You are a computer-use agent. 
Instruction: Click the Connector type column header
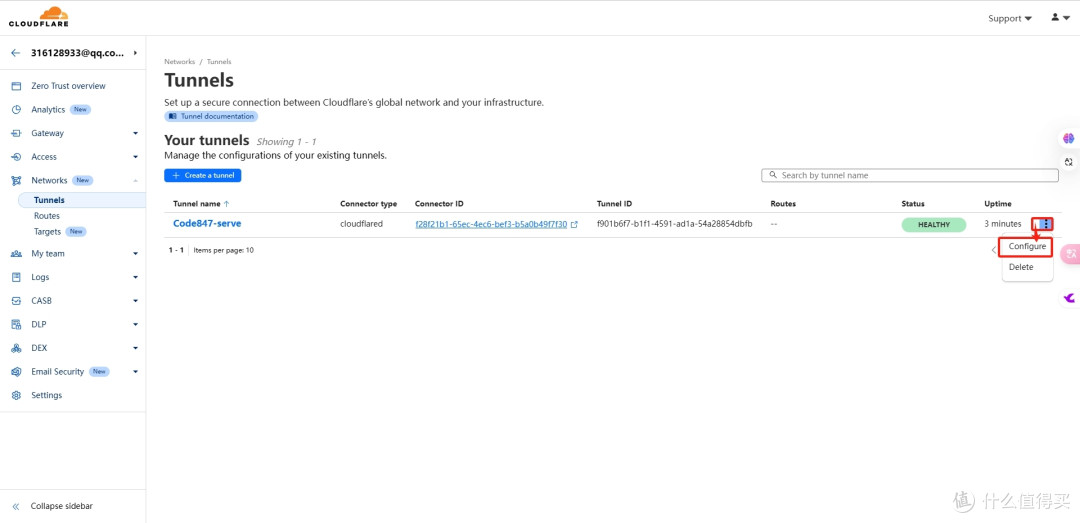[x=368, y=204]
